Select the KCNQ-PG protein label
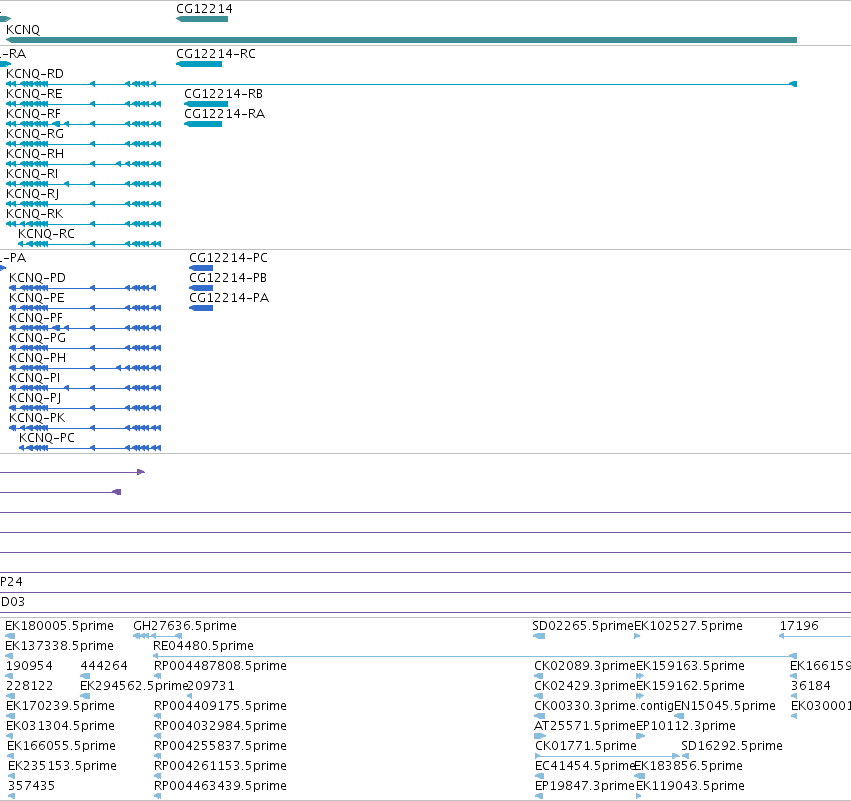The width and height of the screenshot is (851, 801). 37,338
